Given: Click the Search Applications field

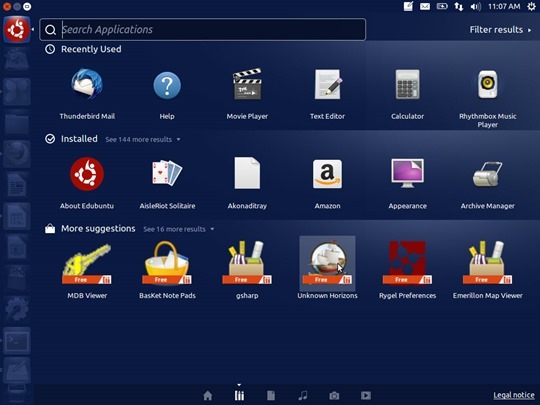Looking at the screenshot, I should [202, 30].
